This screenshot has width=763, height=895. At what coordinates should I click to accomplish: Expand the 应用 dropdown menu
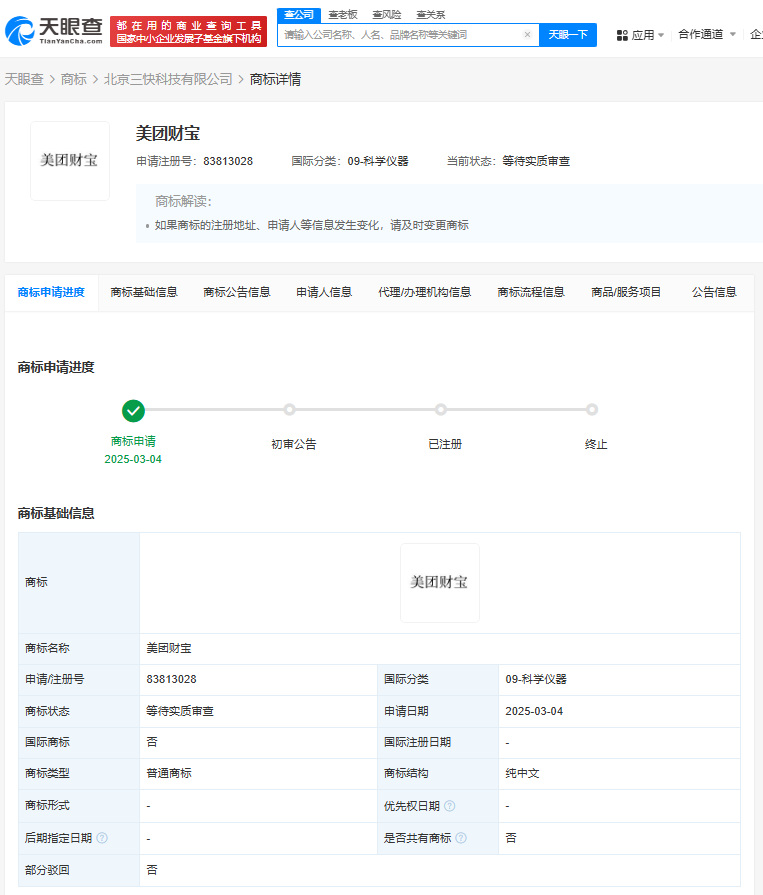[x=660, y=35]
